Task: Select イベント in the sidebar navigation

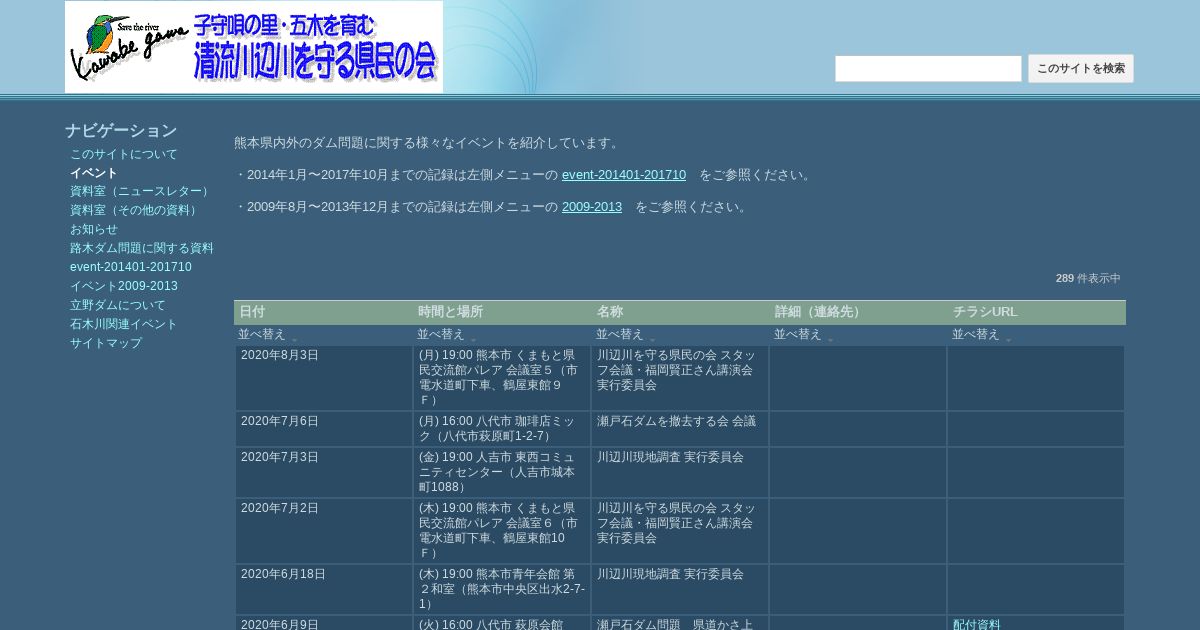Action: (94, 173)
